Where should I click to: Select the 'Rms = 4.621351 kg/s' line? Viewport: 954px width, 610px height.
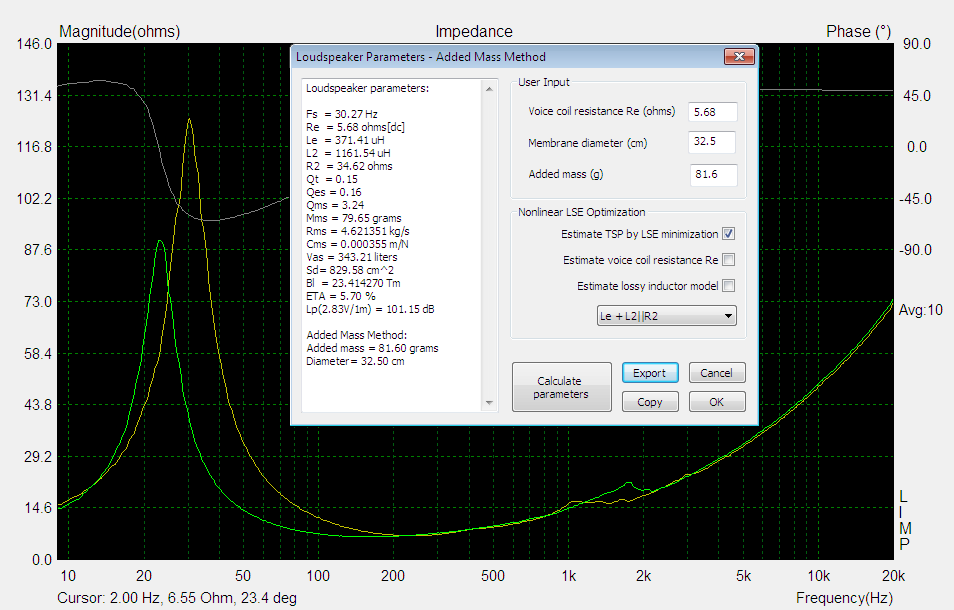pyautogui.click(x=358, y=231)
